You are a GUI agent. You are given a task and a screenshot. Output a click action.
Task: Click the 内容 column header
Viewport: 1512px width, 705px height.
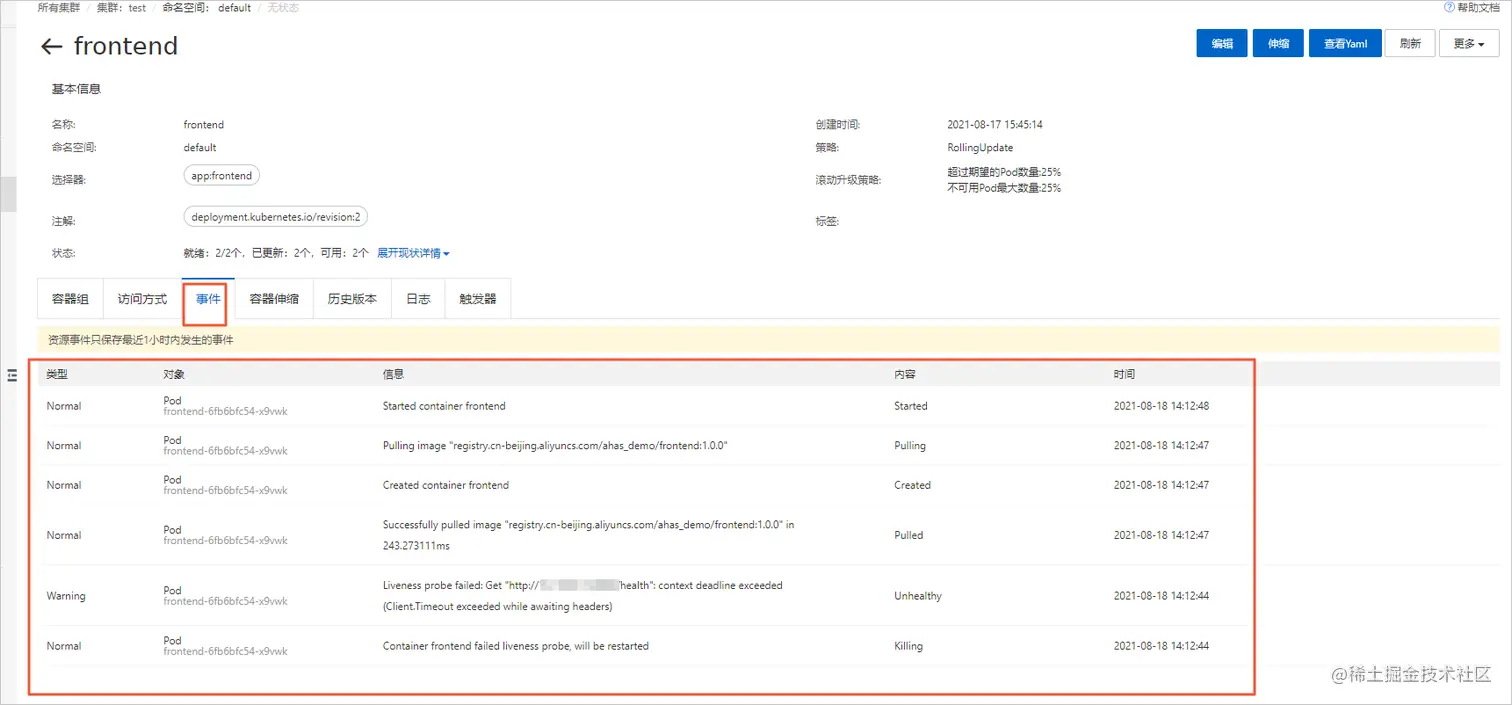tap(905, 374)
